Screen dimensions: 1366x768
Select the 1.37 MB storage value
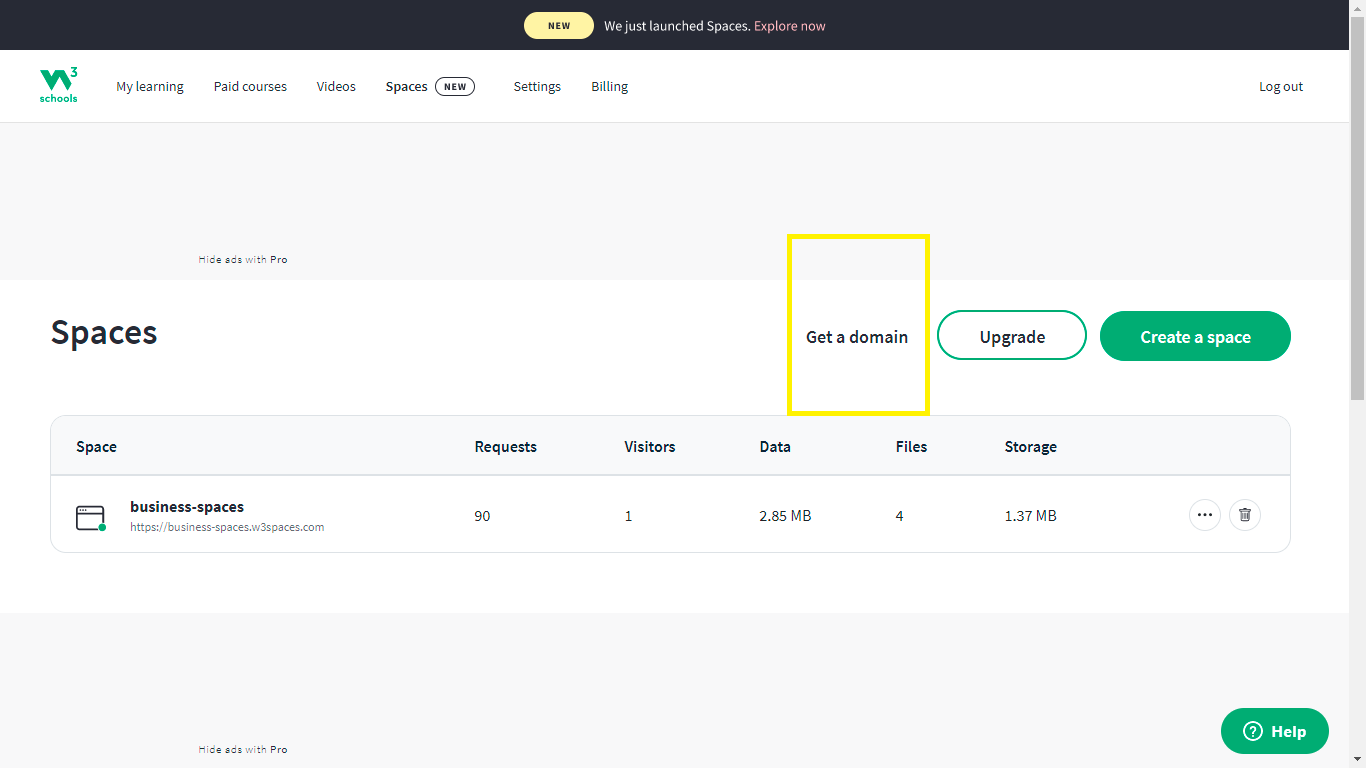click(x=1031, y=516)
